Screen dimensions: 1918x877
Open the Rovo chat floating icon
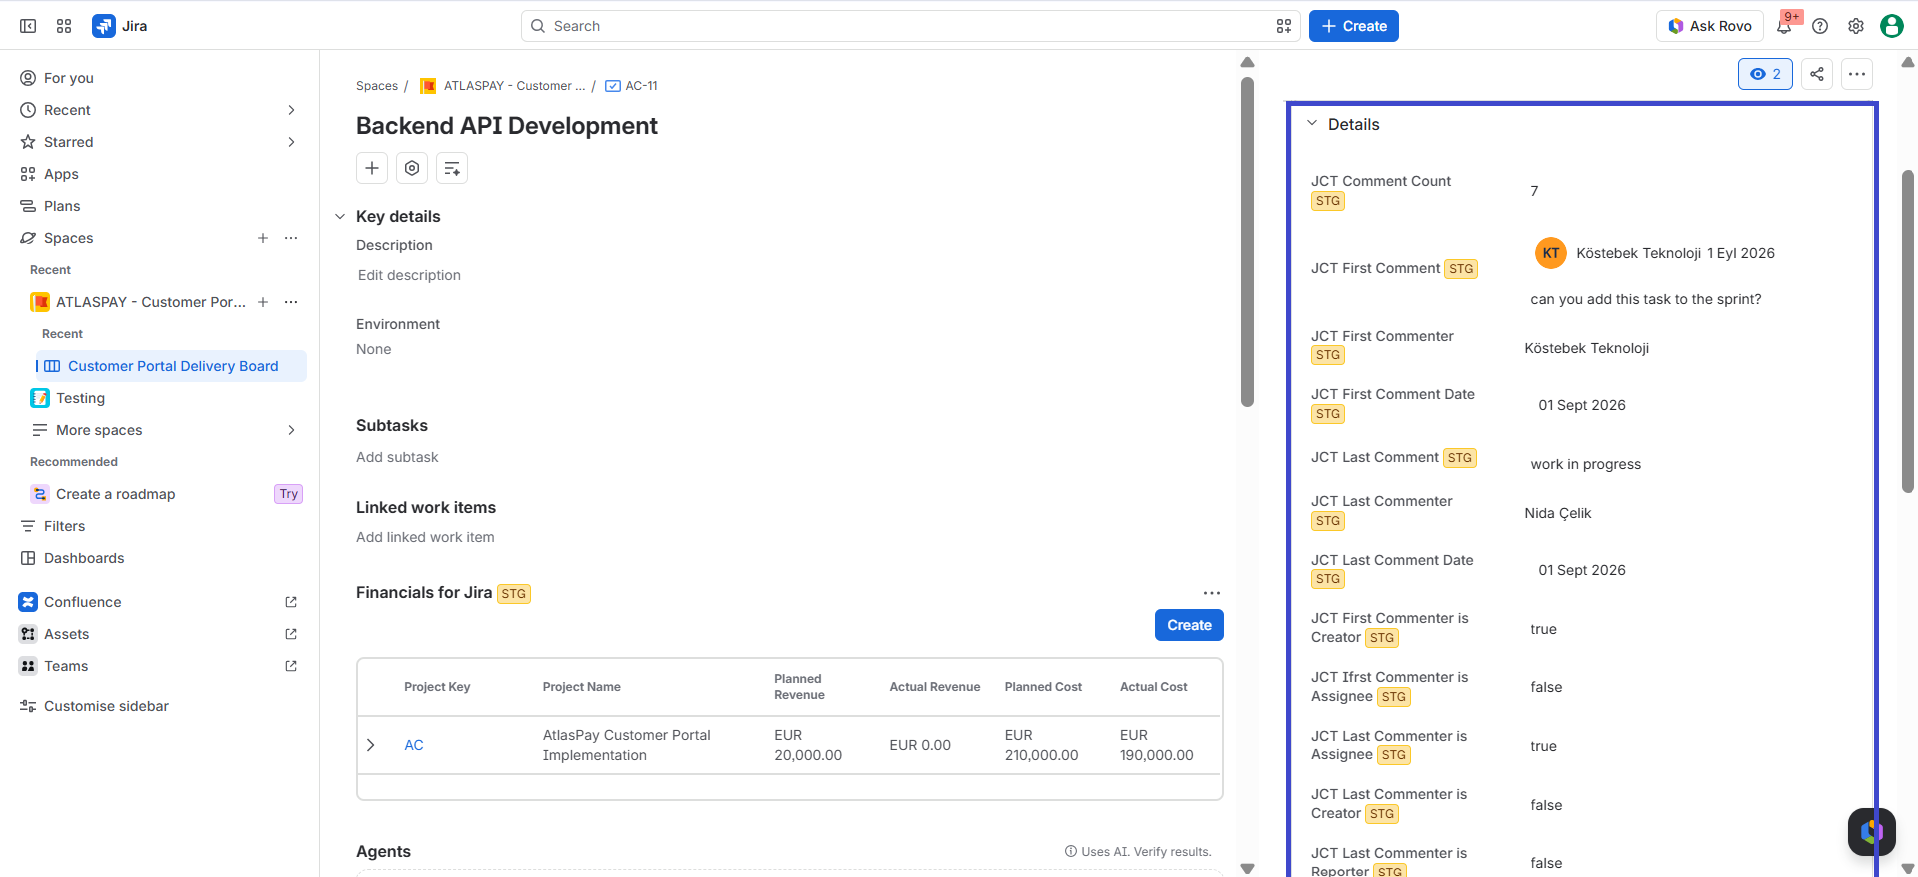click(1871, 831)
